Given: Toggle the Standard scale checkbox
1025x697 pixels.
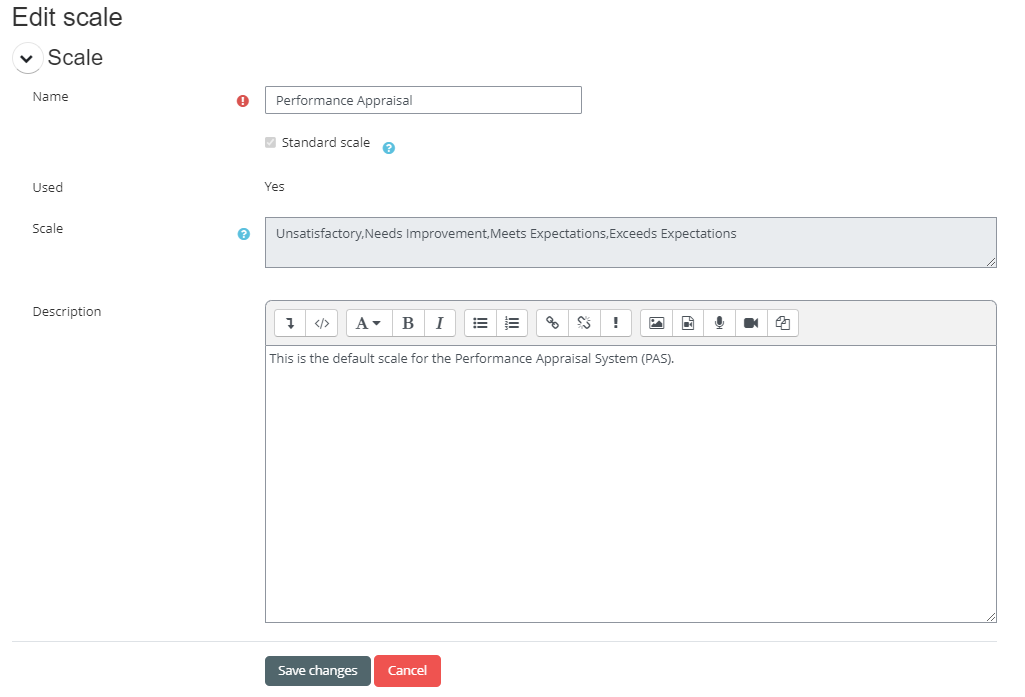Looking at the screenshot, I should pos(270,143).
